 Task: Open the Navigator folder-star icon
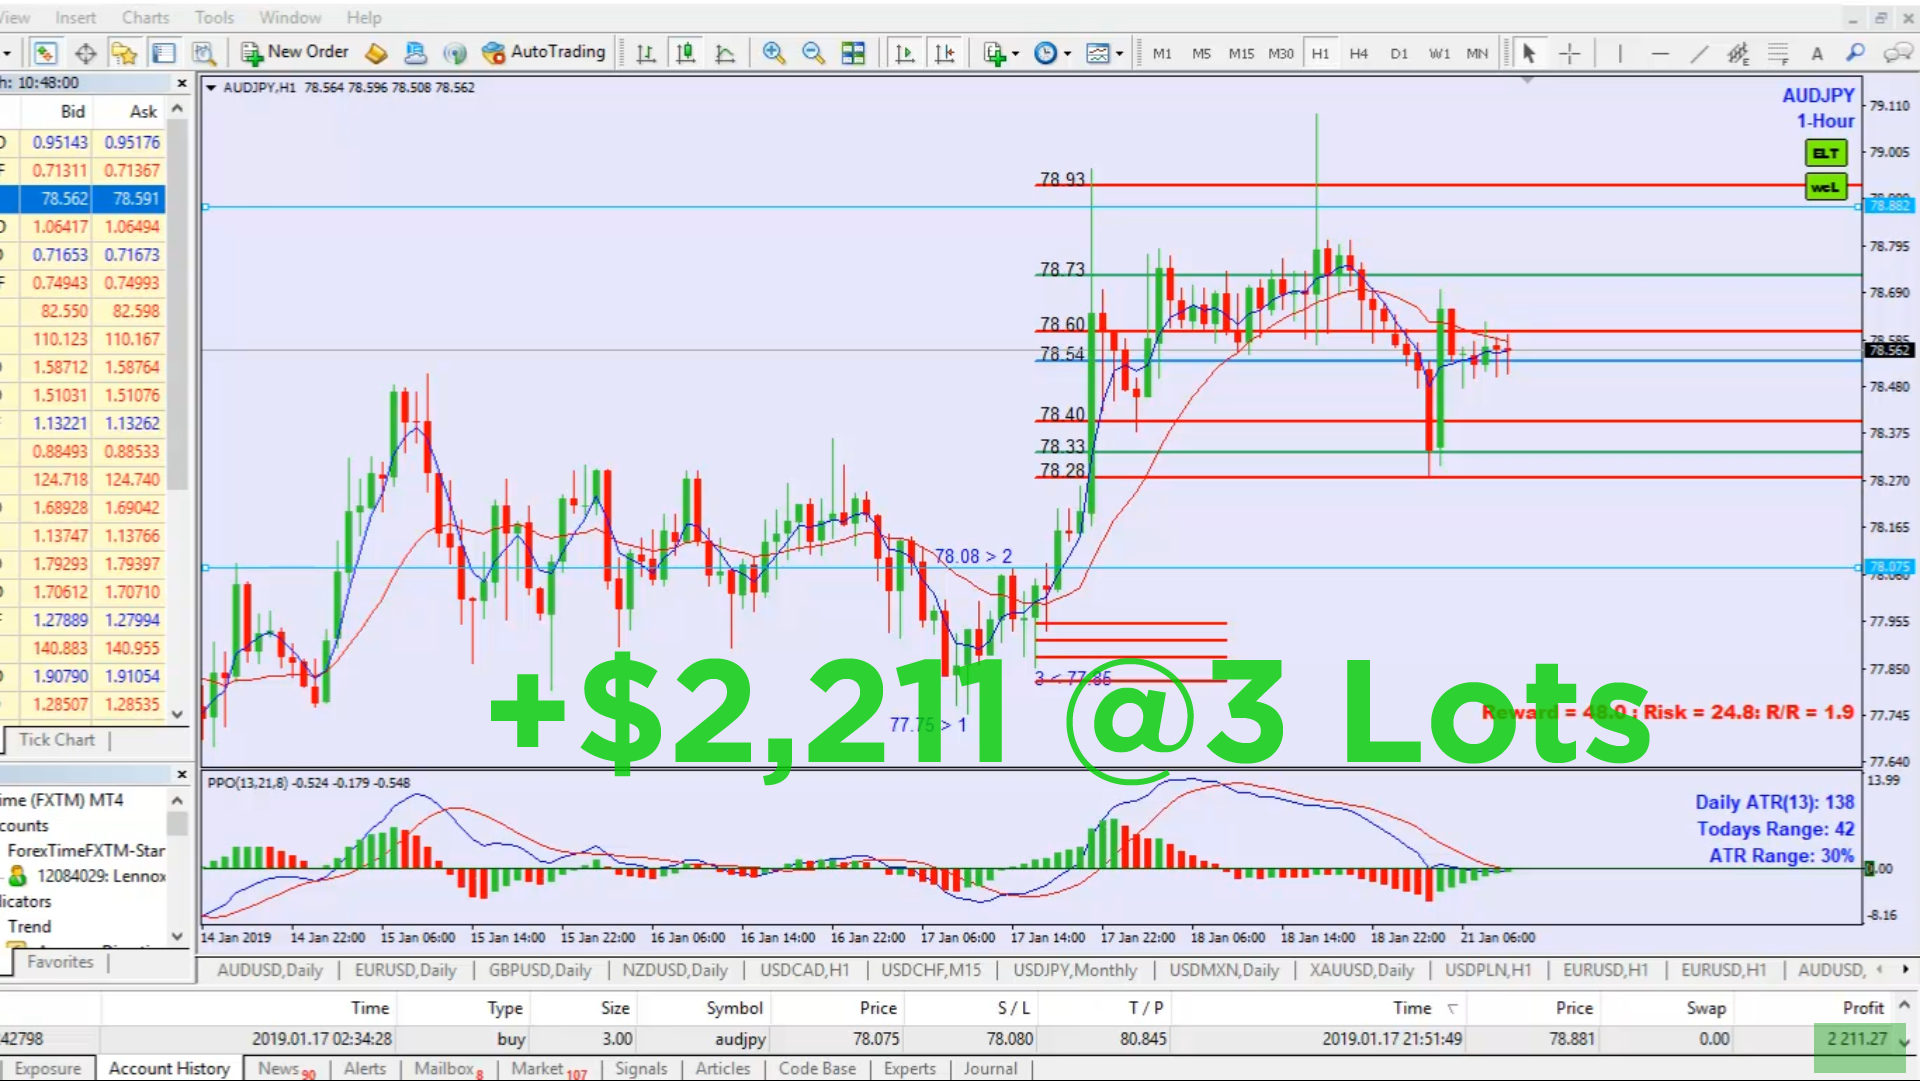click(x=124, y=53)
